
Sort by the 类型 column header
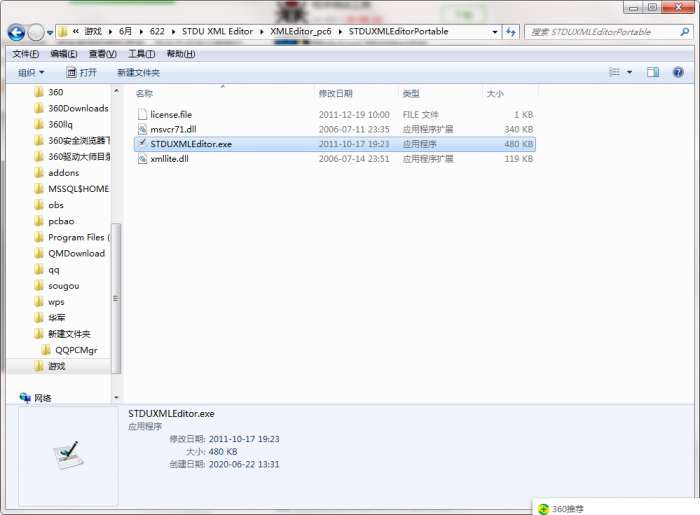pyautogui.click(x=411, y=93)
